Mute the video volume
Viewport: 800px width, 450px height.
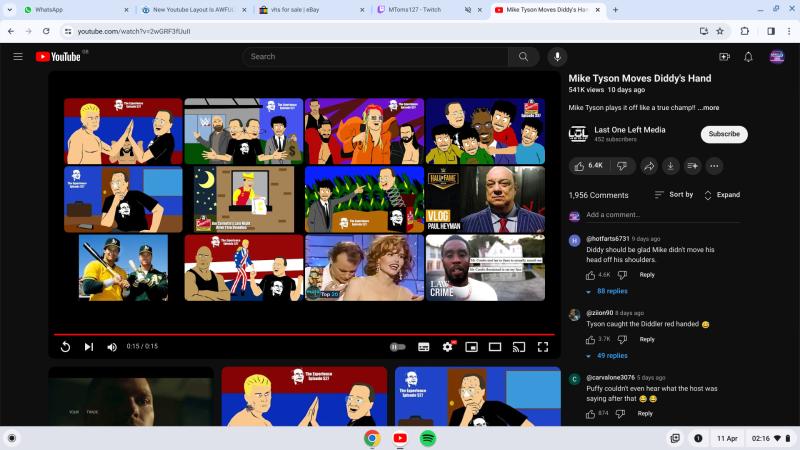(112, 347)
